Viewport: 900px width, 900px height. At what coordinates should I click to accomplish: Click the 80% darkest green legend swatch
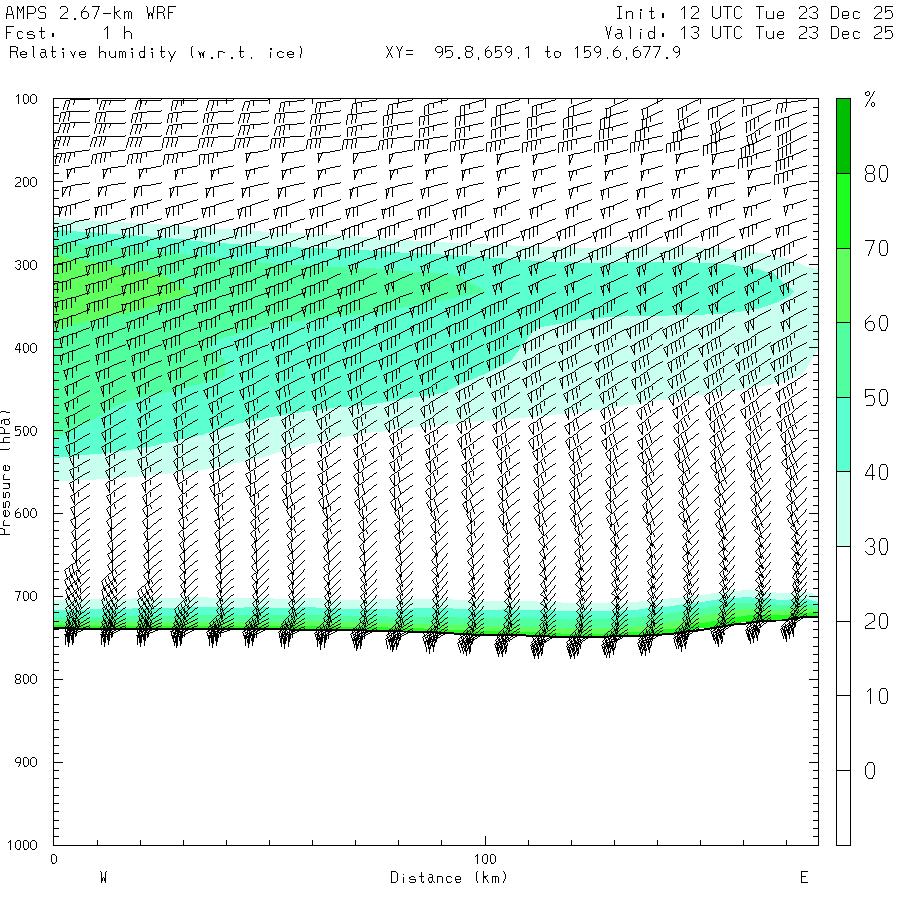coord(843,136)
